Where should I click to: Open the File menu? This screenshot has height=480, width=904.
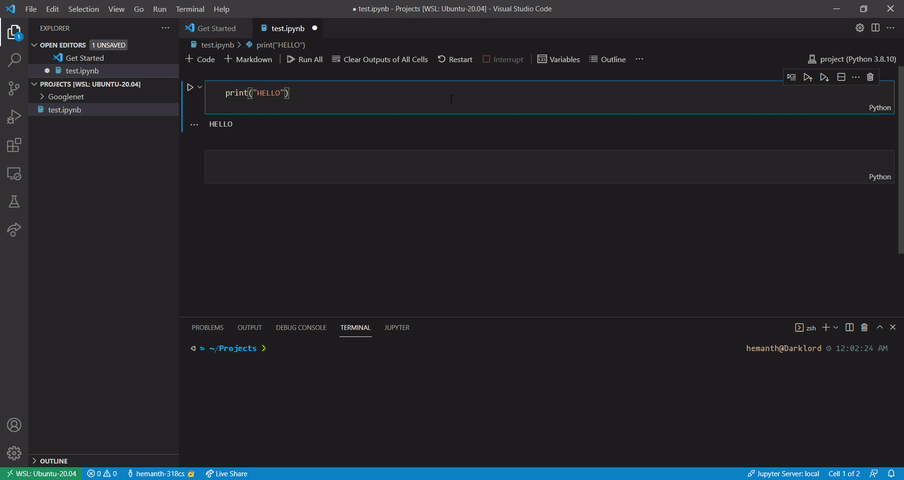(x=31, y=9)
